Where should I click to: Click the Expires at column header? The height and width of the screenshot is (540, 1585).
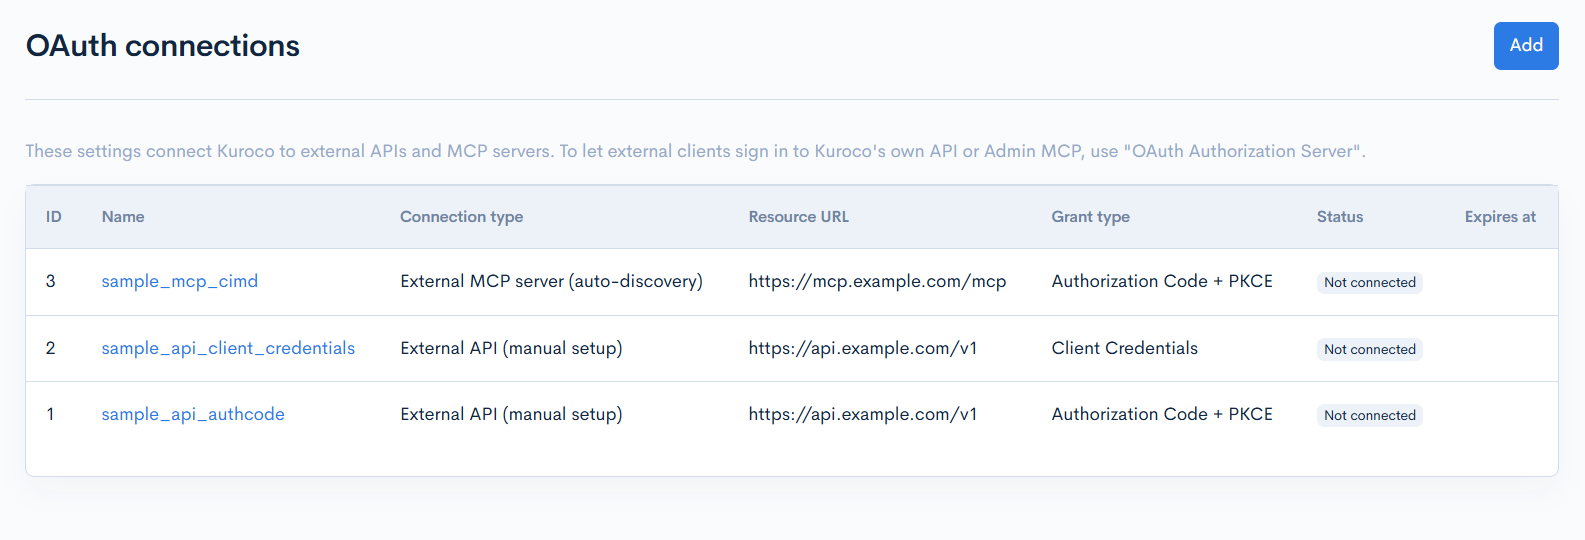pyautogui.click(x=1500, y=217)
